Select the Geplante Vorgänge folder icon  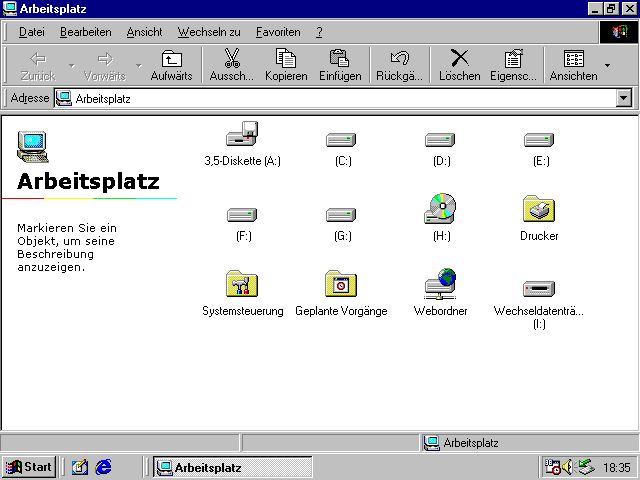pyautogui.click(x=341, y=284)
